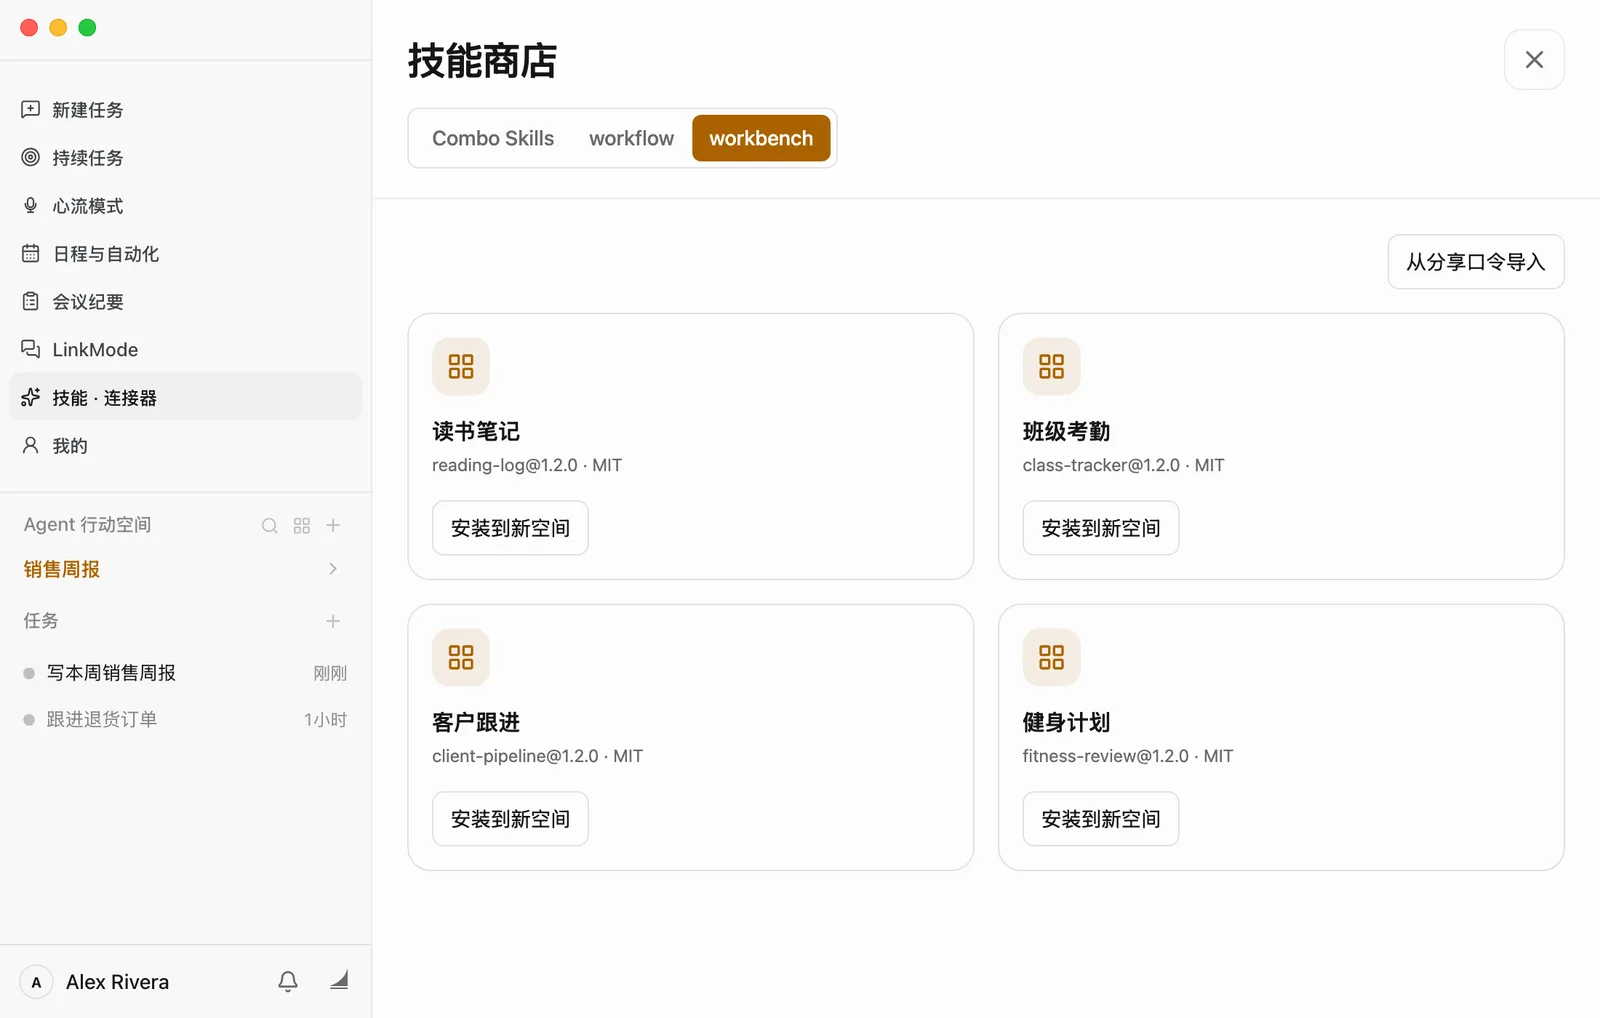Add a new Agent 行动空间 with plus icon

click(333, 525)
